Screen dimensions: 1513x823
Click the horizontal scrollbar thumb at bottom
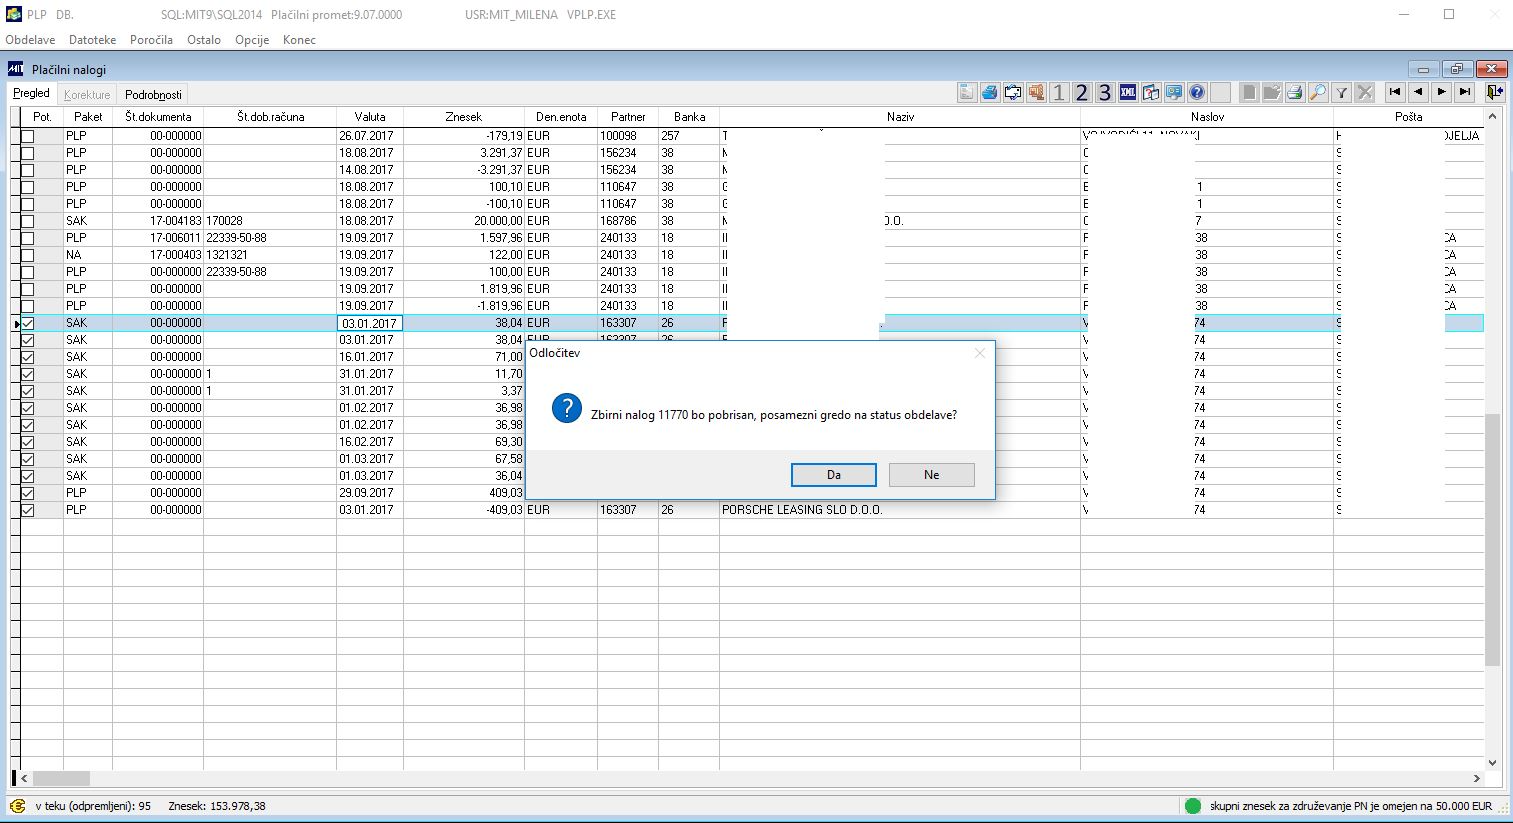click(x=61, y=778)
